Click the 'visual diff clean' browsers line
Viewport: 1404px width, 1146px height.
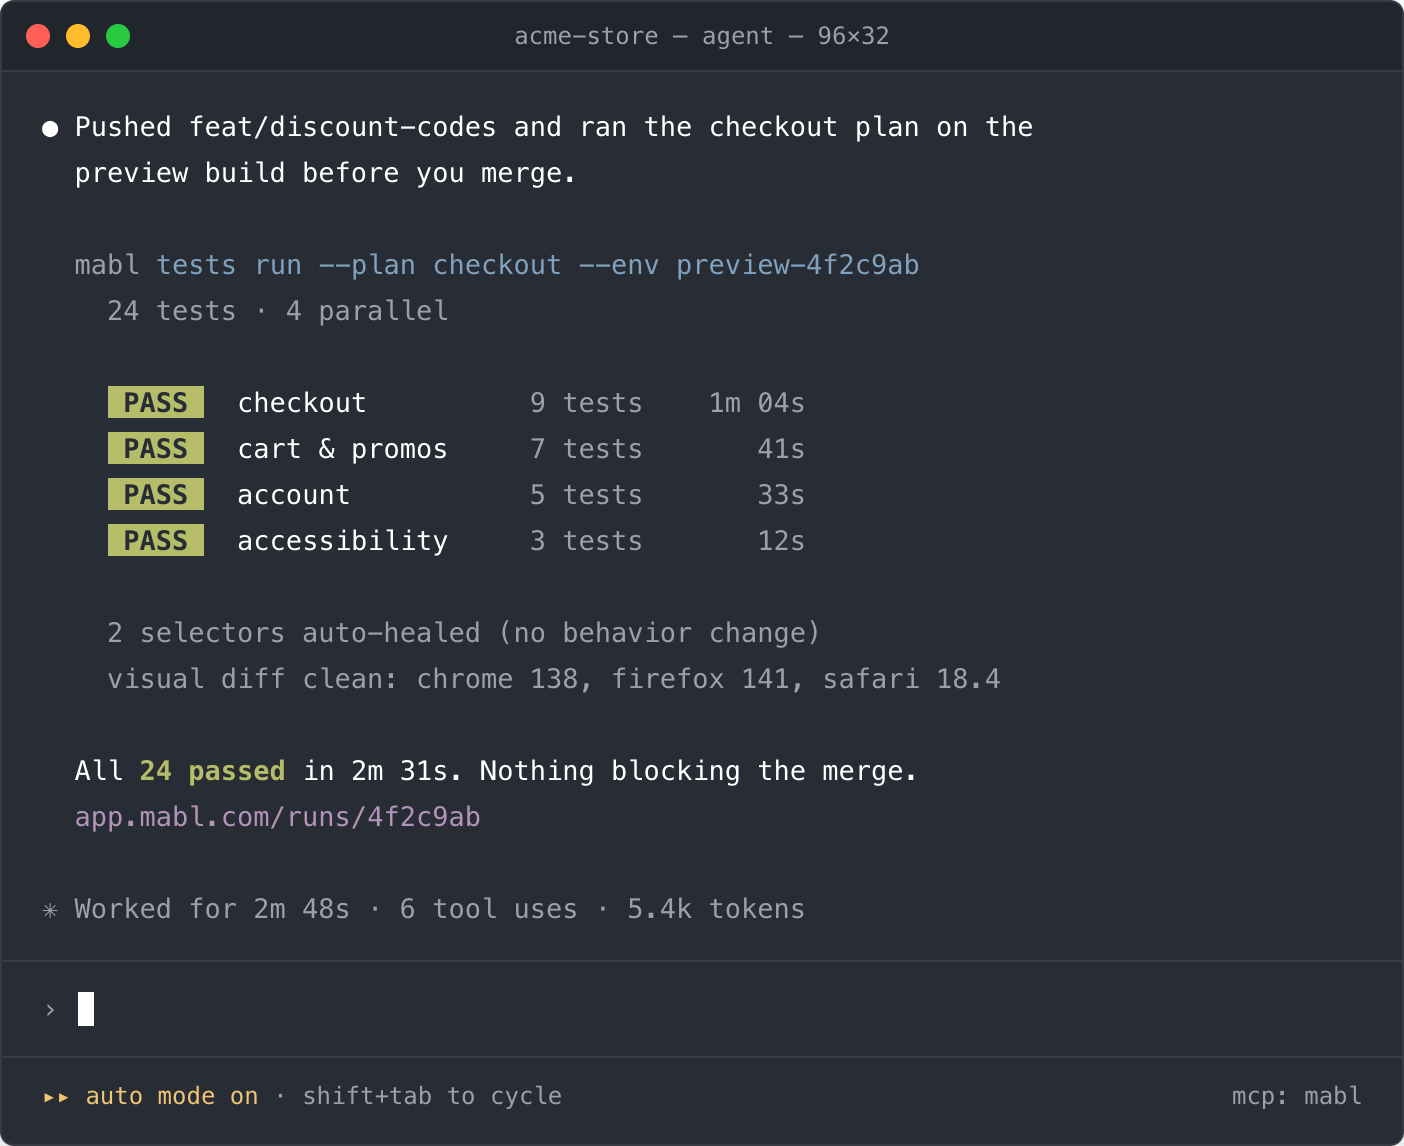(x=554, y=679)
